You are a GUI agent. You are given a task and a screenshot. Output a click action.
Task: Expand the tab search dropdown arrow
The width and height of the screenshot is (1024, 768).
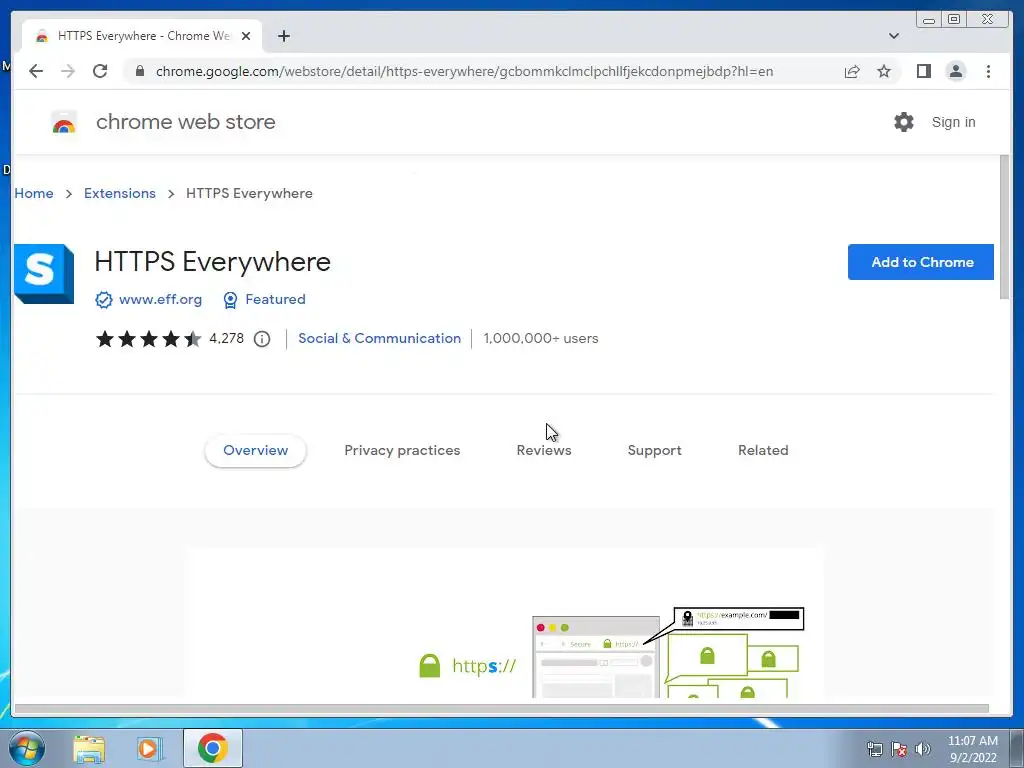pos(894,36)
